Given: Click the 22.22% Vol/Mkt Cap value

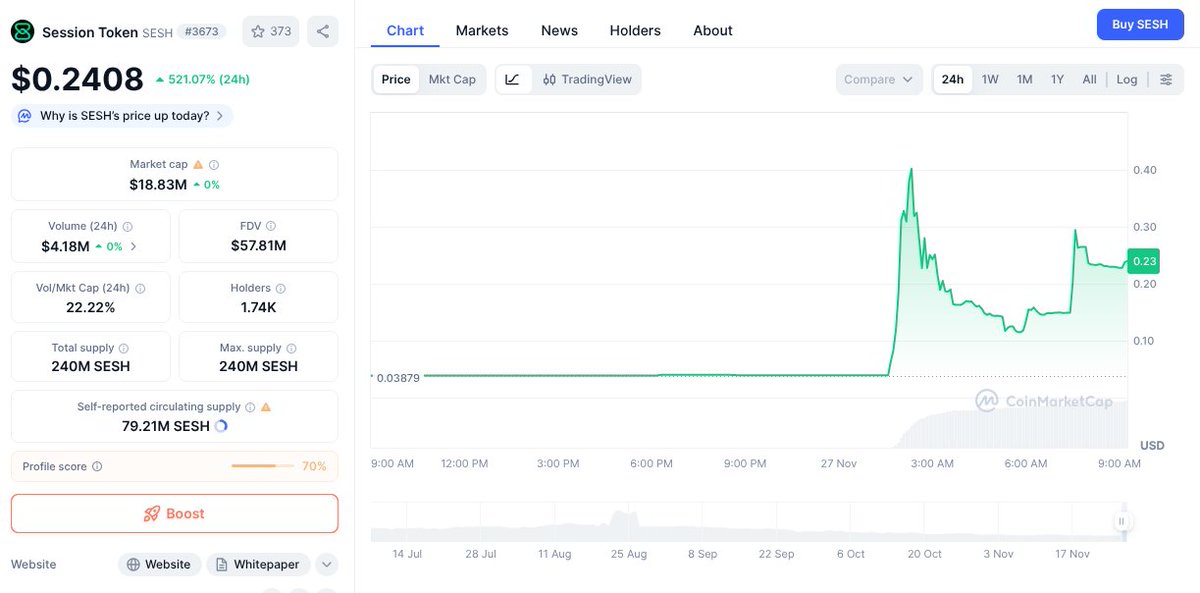Looking at the screenshot, I should (91, 307).
